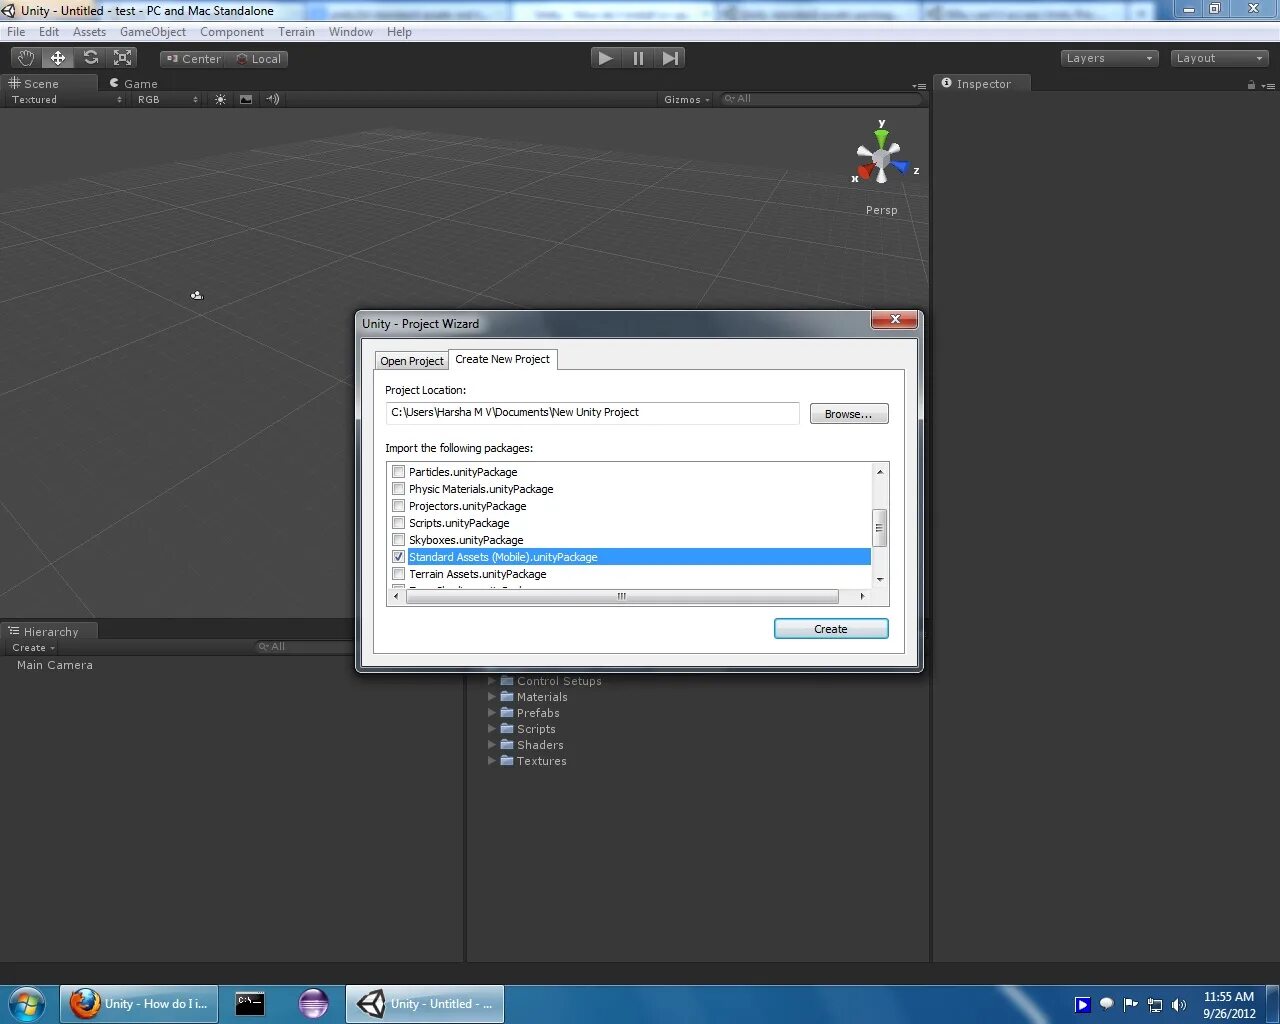Screen dimensions: 1280x1024
Task: Expand the Scripts folder
Action: 492,729
